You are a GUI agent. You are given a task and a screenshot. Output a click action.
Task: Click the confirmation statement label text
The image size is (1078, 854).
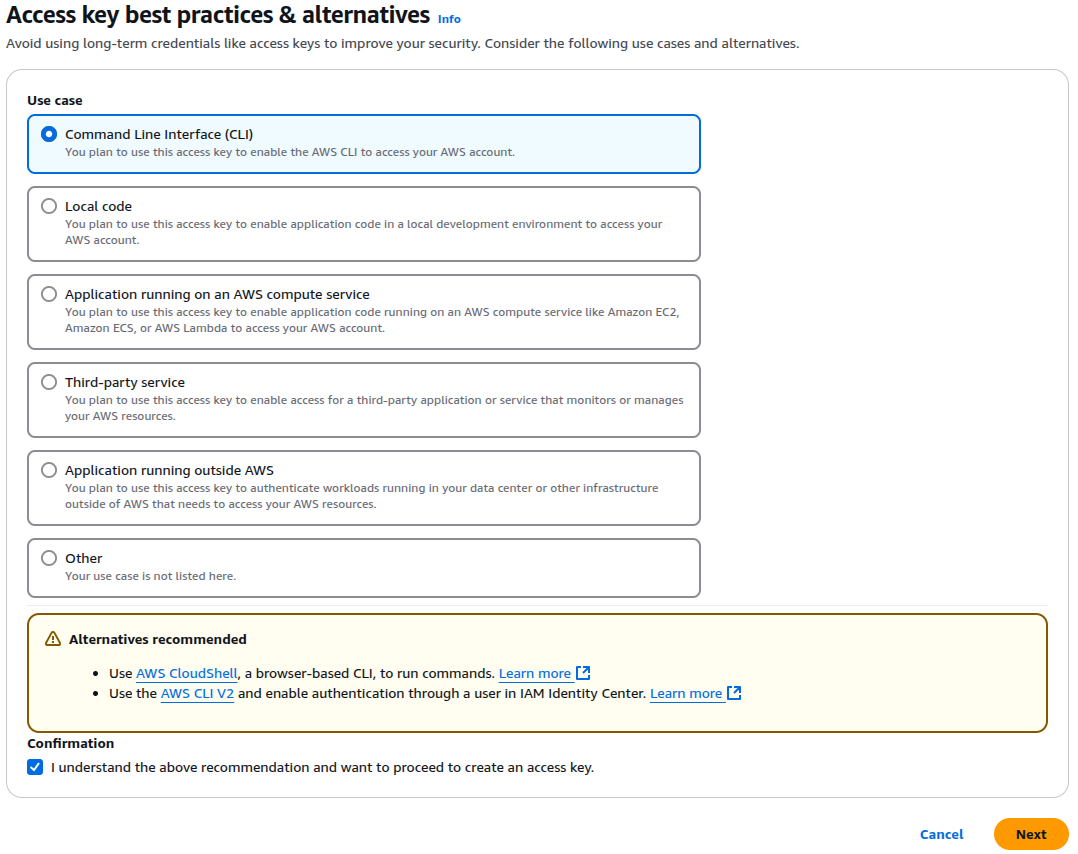click(x=322, y=767)
